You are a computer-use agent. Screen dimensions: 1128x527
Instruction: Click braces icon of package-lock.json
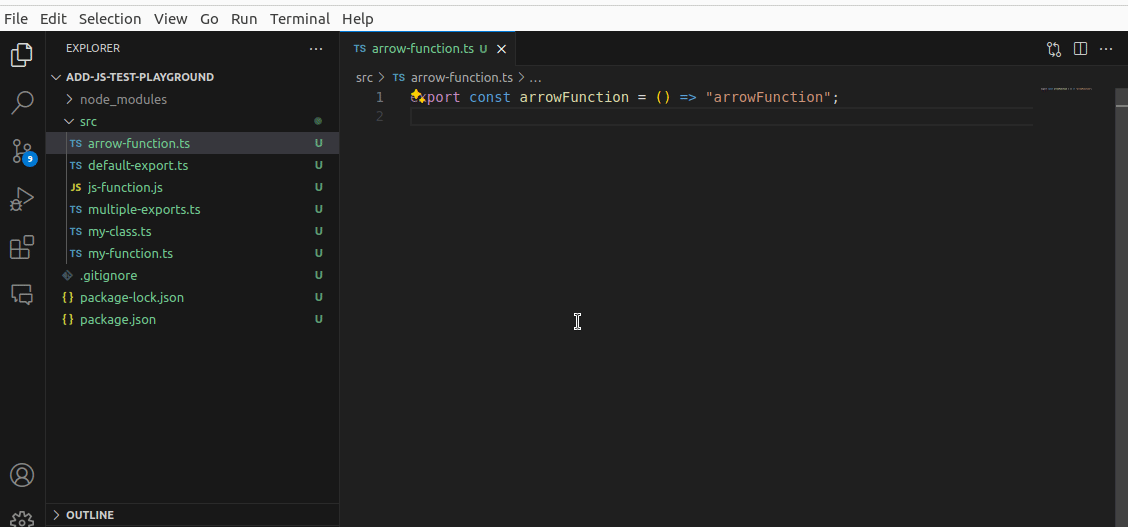pos(68,298)
